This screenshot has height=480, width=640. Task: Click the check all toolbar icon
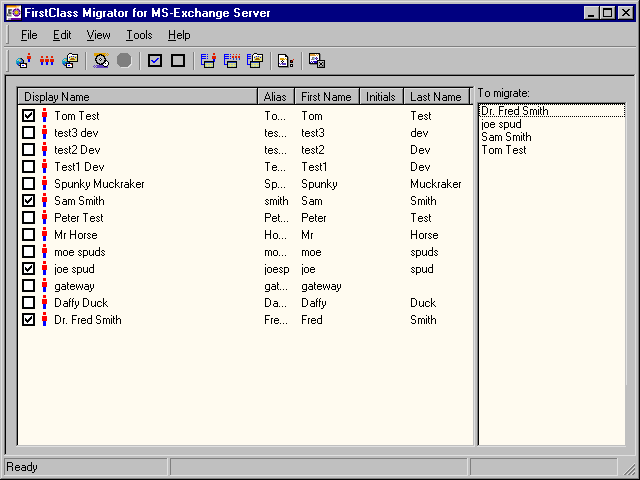click(x=155, y=61)
